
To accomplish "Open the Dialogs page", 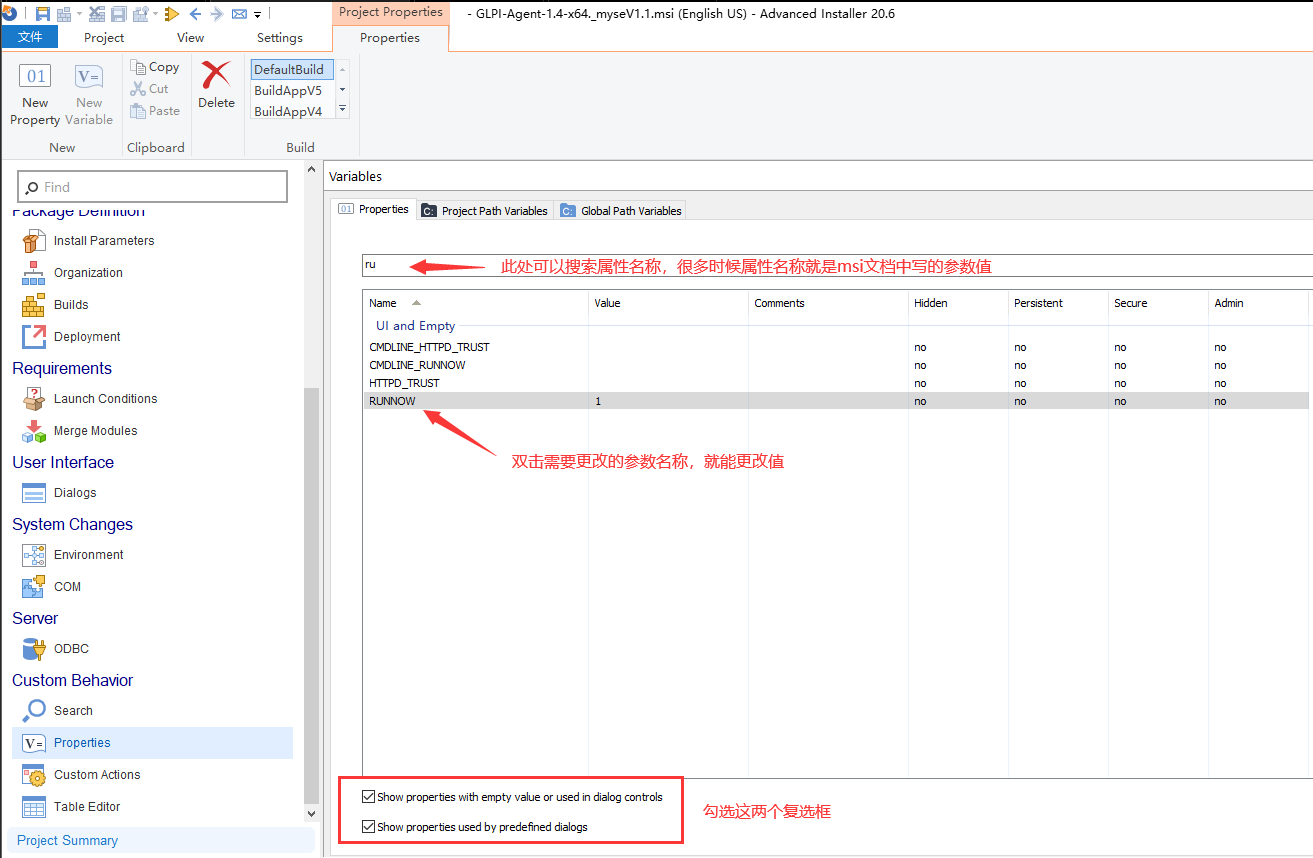I will tap(75, 492).
